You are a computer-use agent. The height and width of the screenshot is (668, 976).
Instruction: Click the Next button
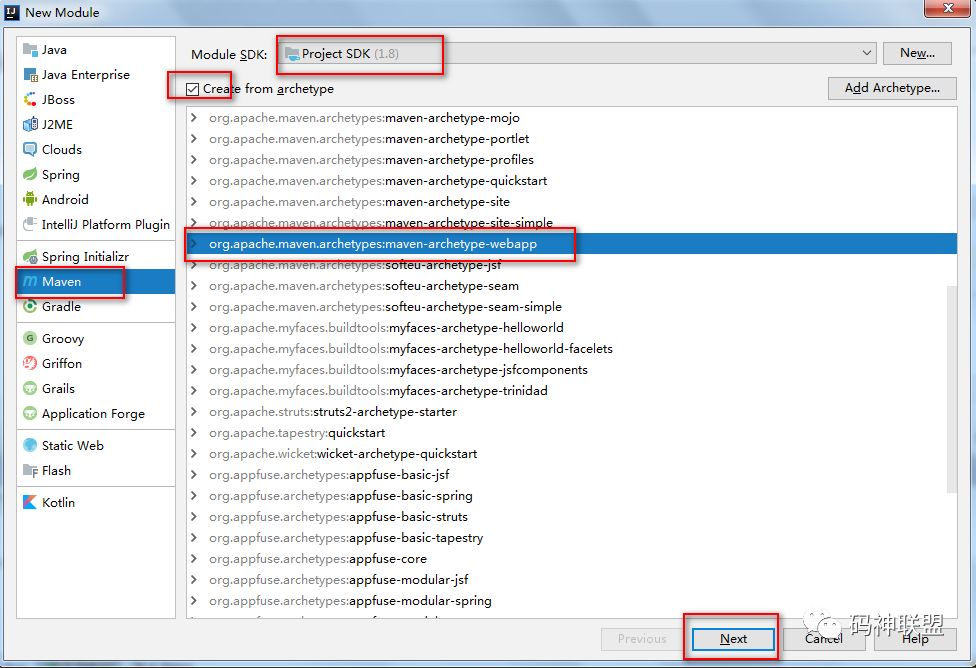point(733,639)
